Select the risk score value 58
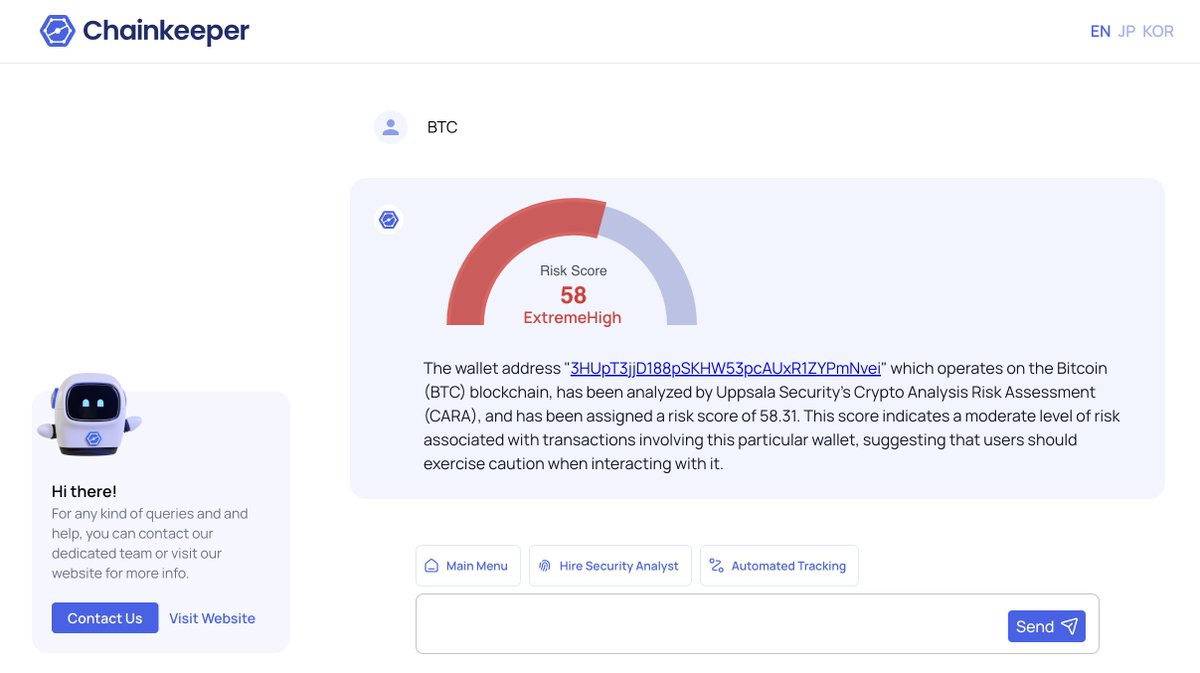 coord(573,295)
